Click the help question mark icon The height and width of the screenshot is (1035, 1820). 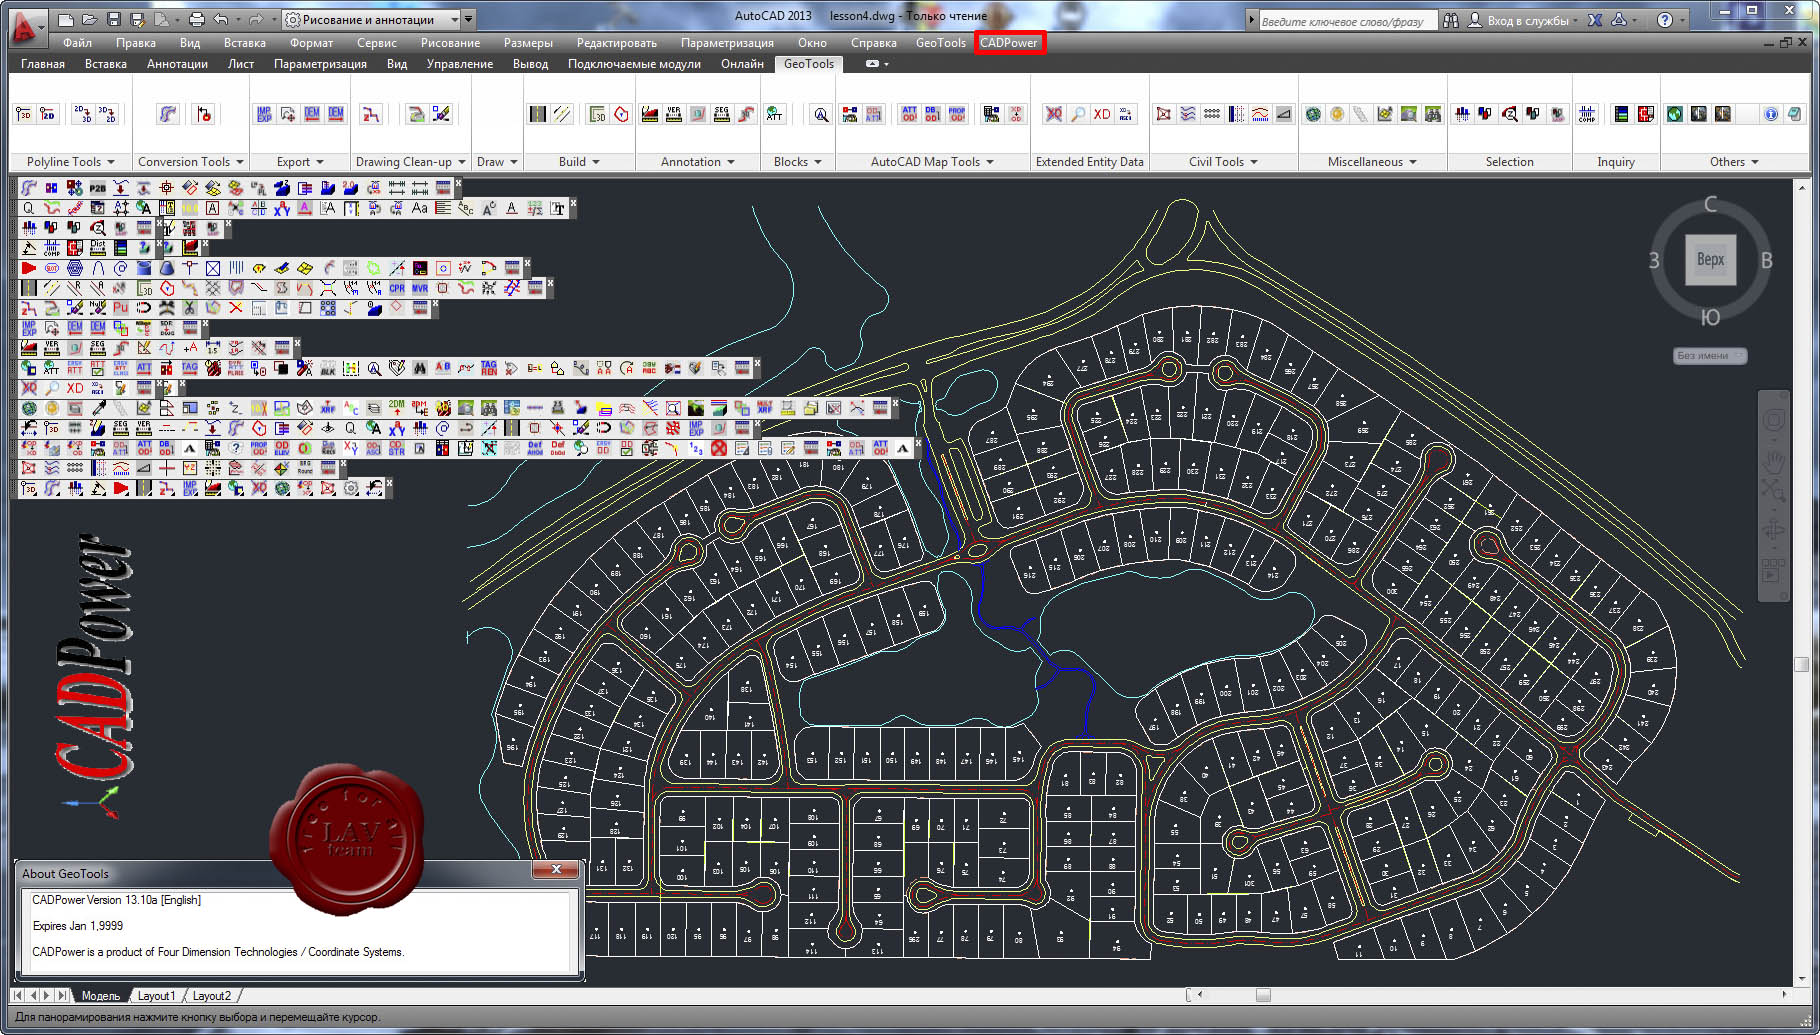1665,20
